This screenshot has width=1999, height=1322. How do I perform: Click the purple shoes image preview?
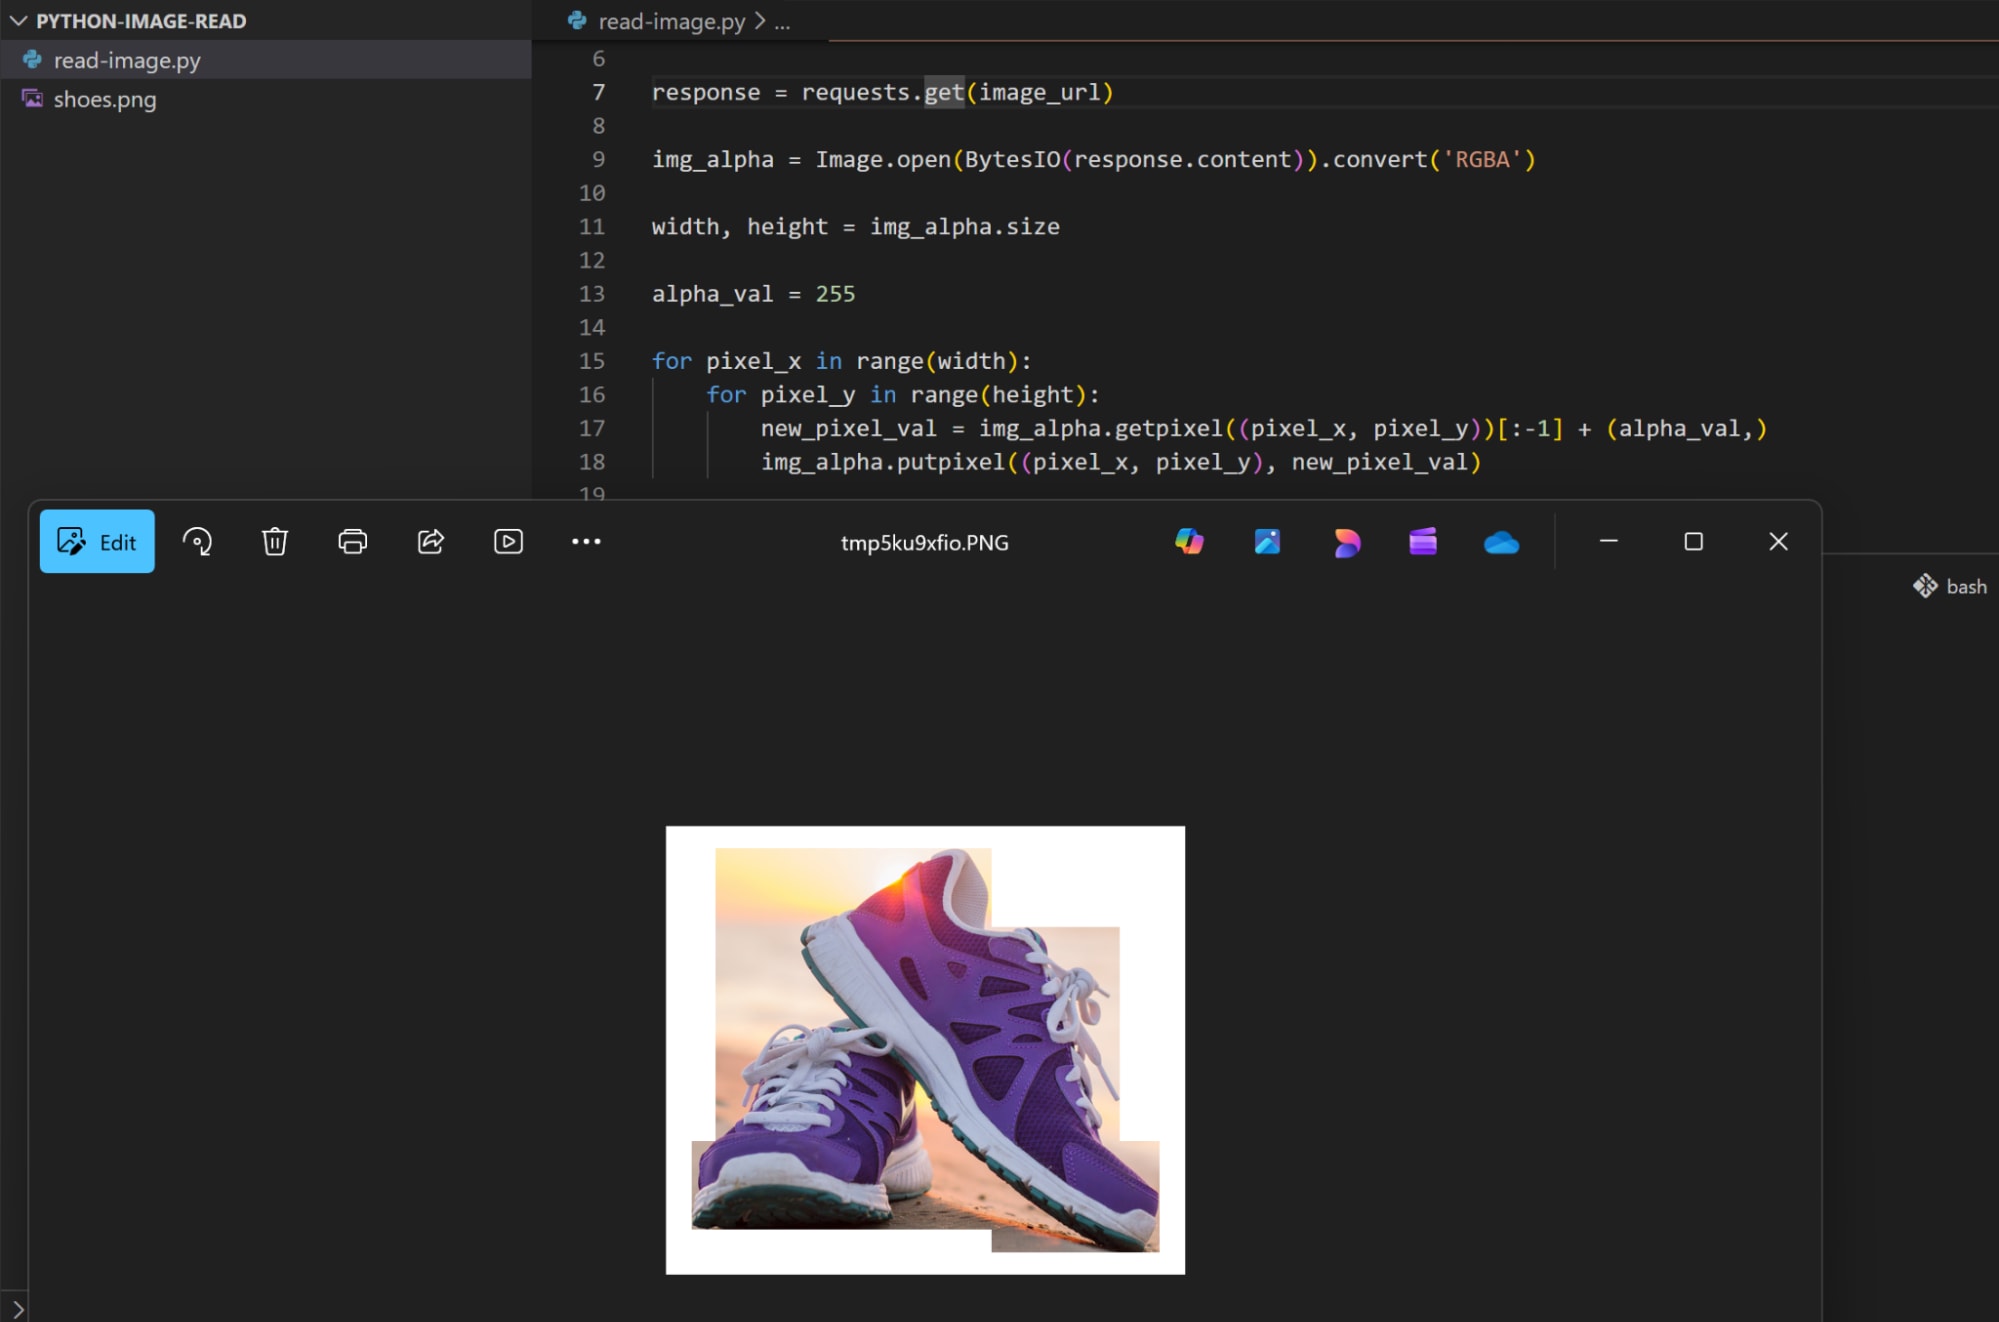(x=925, y=1050)
